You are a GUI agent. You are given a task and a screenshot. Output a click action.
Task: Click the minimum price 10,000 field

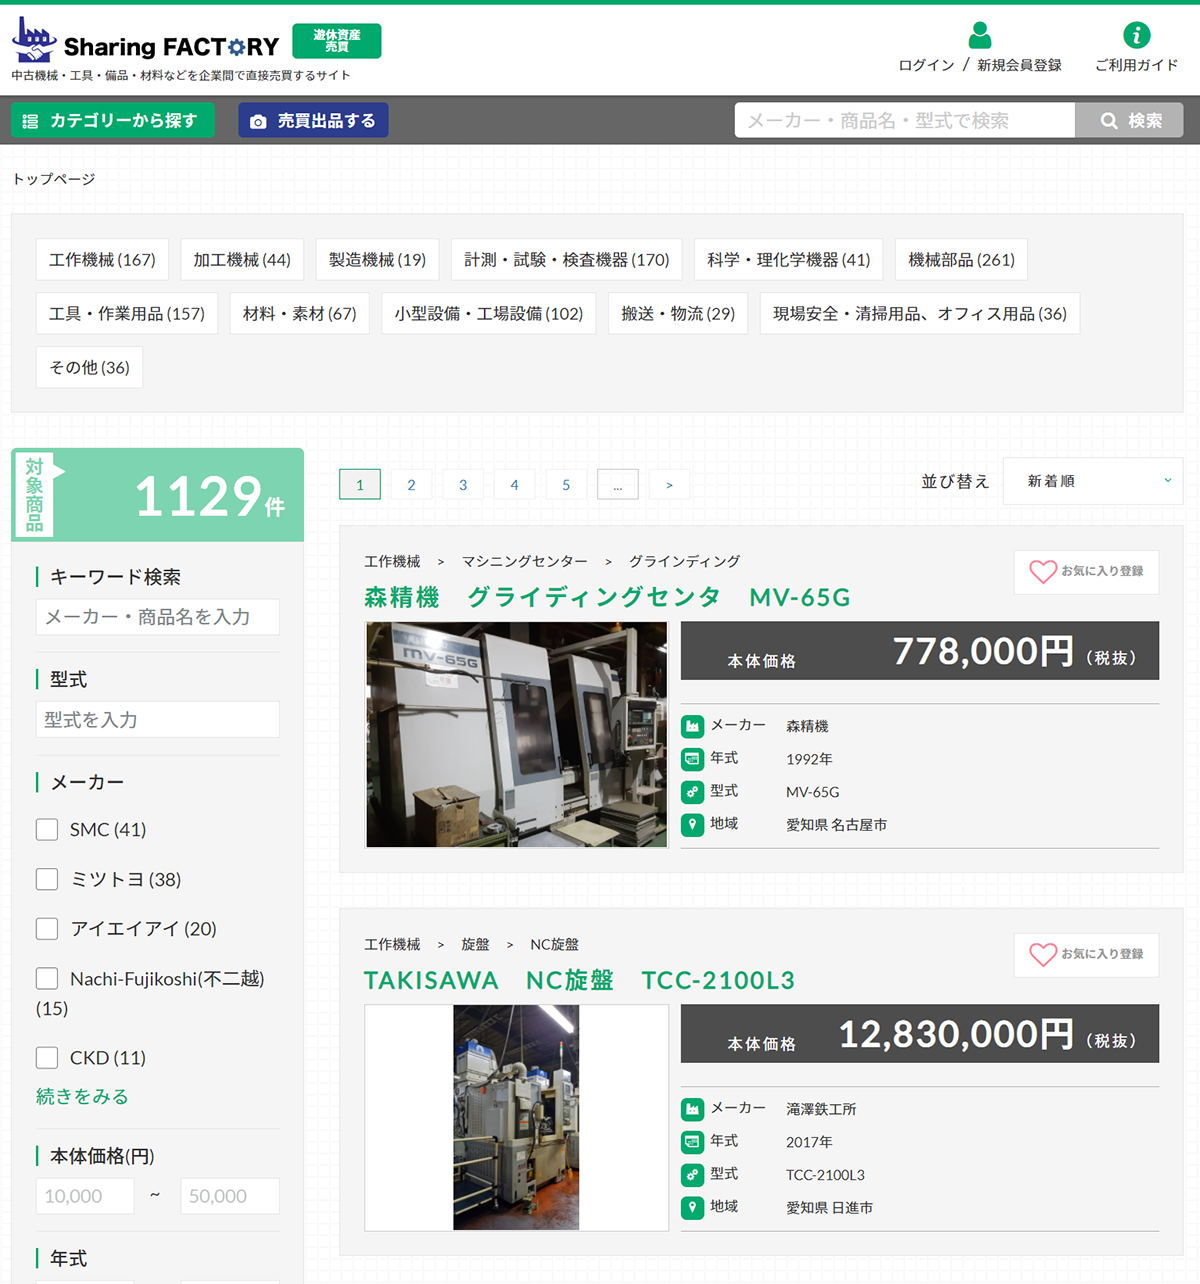coord(85,1196)
